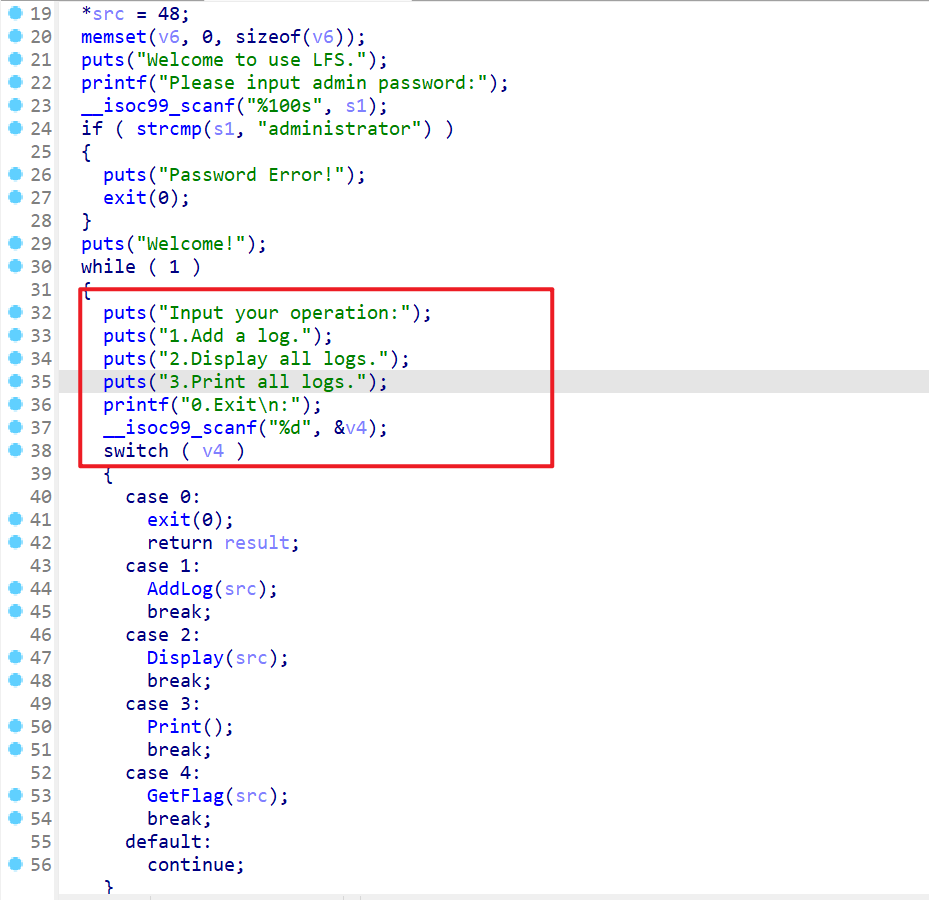Select the Print function name
The image size is (929, 900).
tap(174, 727)
